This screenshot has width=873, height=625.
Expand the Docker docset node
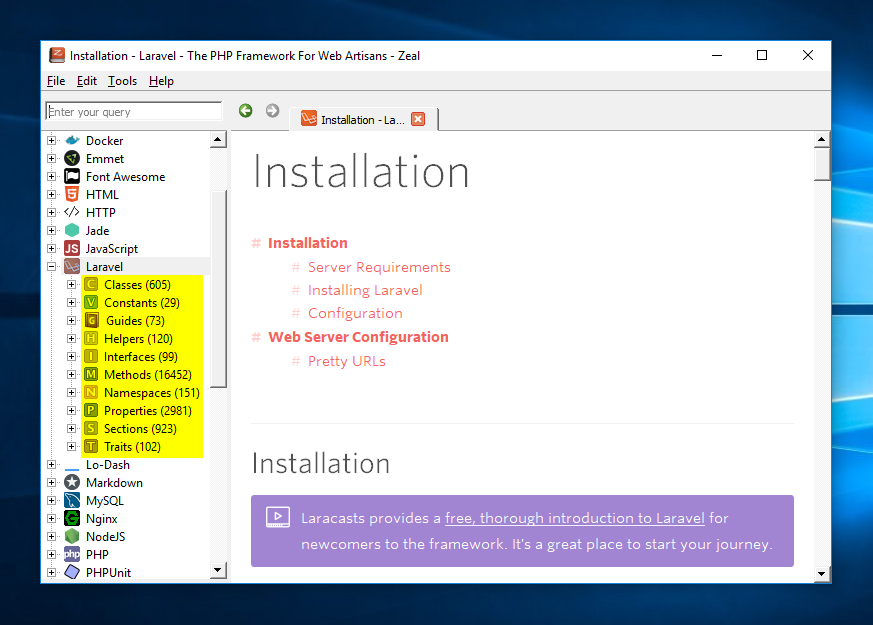52,140
